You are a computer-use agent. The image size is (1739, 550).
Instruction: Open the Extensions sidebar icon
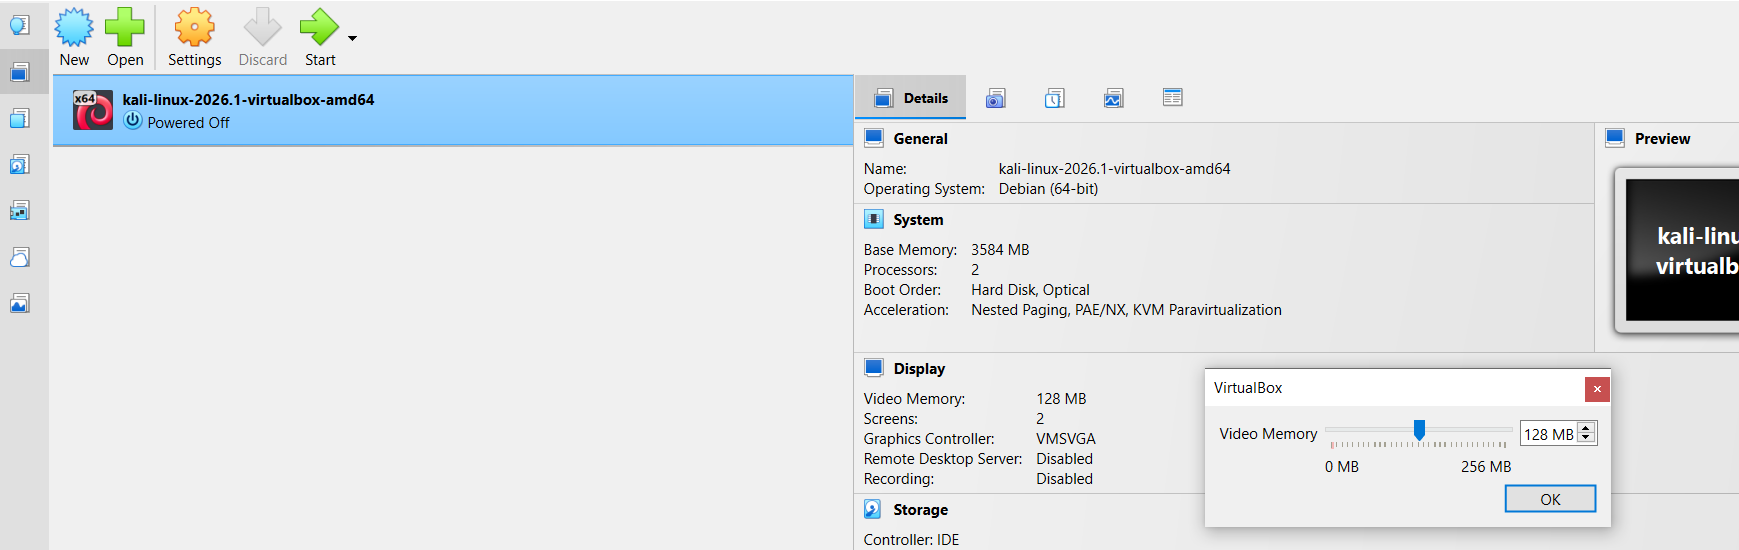20,118
